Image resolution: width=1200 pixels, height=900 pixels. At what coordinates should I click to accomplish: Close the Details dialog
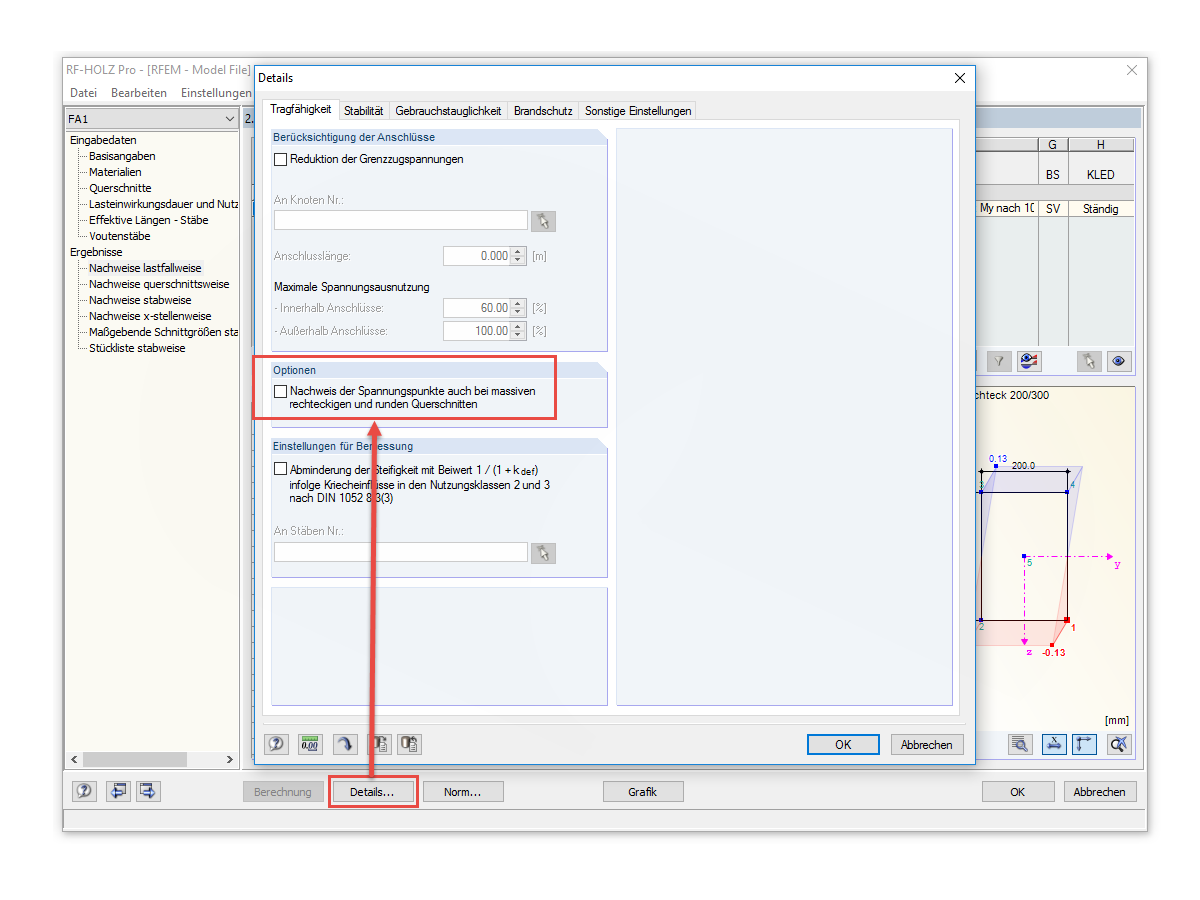(x=960, y=78)
